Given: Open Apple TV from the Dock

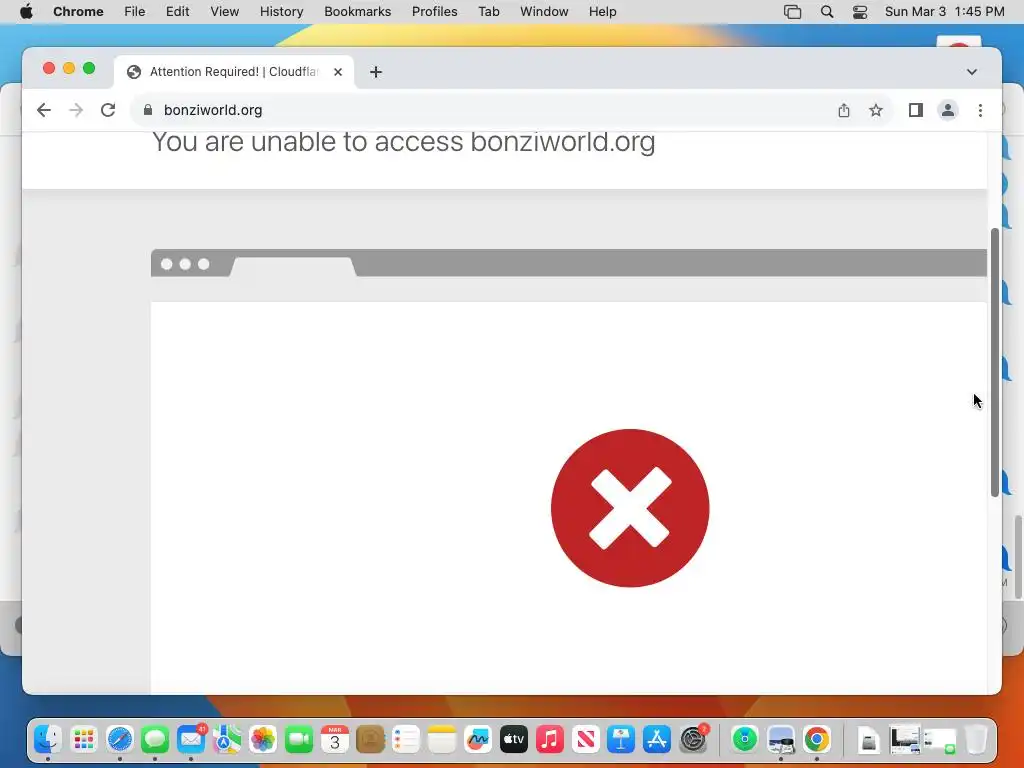Looking at the screenshot, I should point(513,739).
